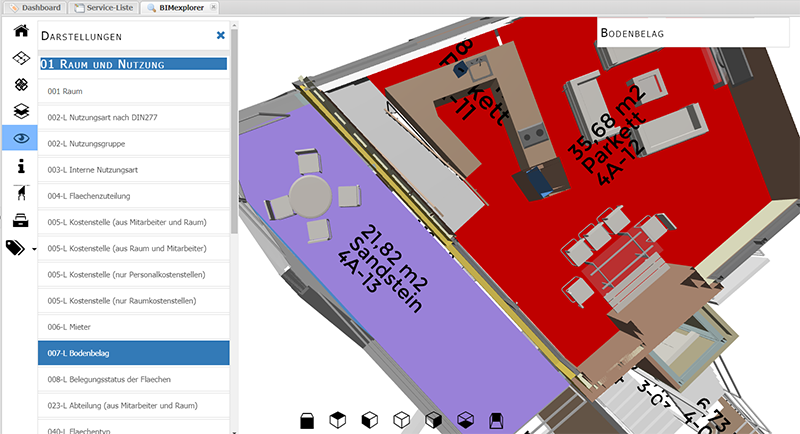The image size is (800, 434).
Task: Click the right side view cube icon
Action: click(433, 420)
